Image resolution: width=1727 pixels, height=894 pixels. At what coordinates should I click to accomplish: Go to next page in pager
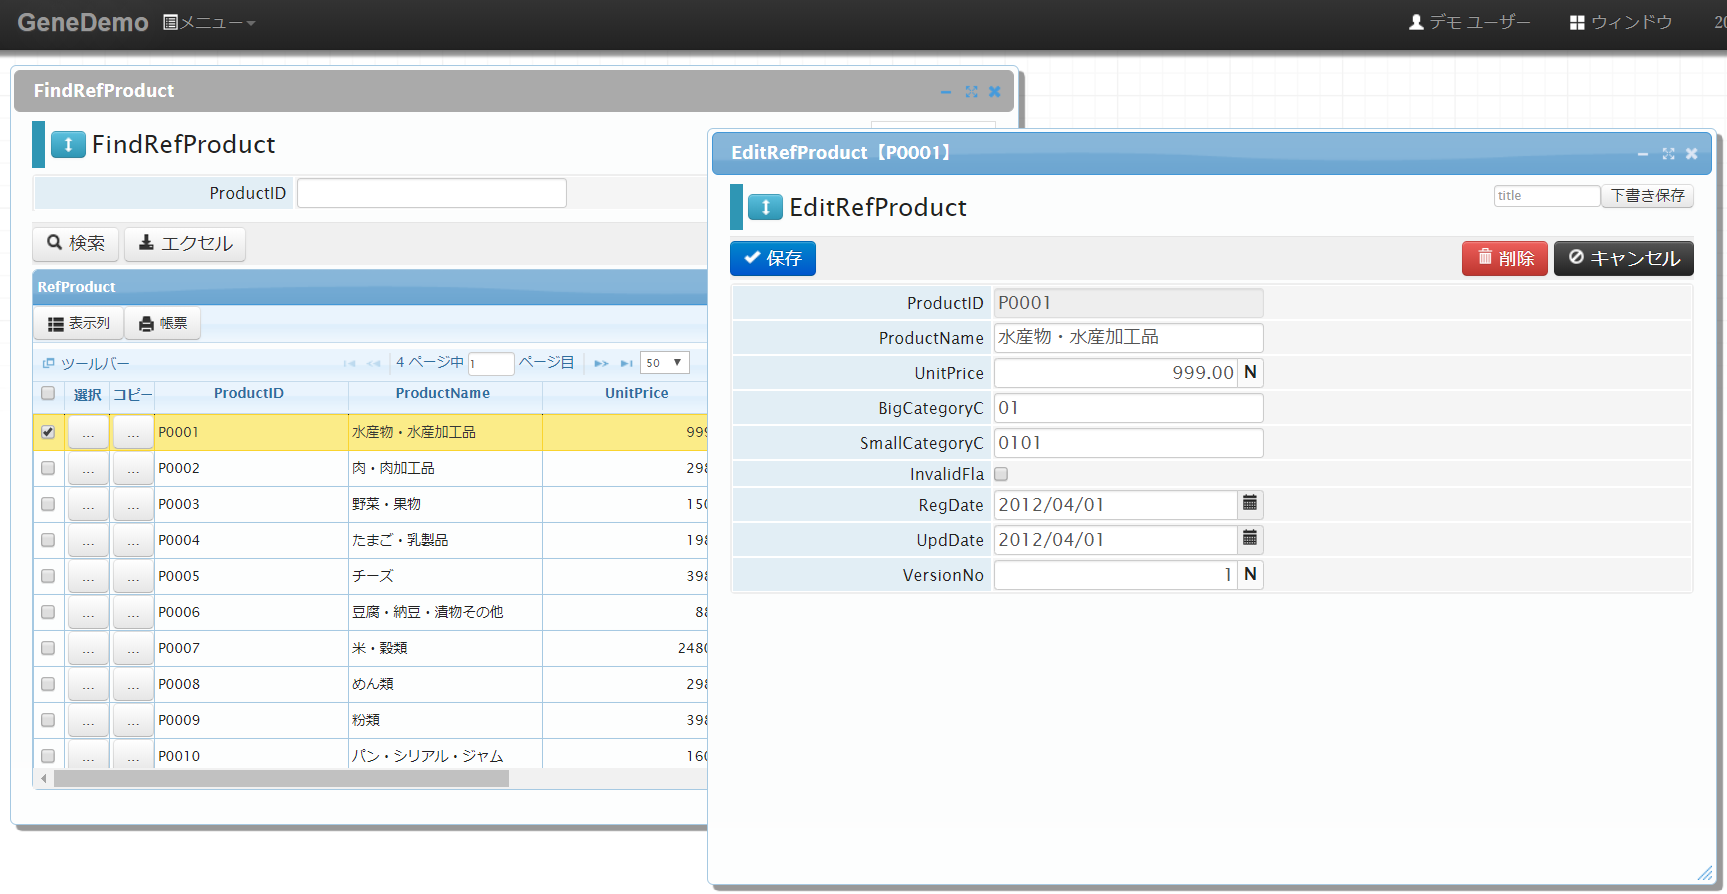601,363
